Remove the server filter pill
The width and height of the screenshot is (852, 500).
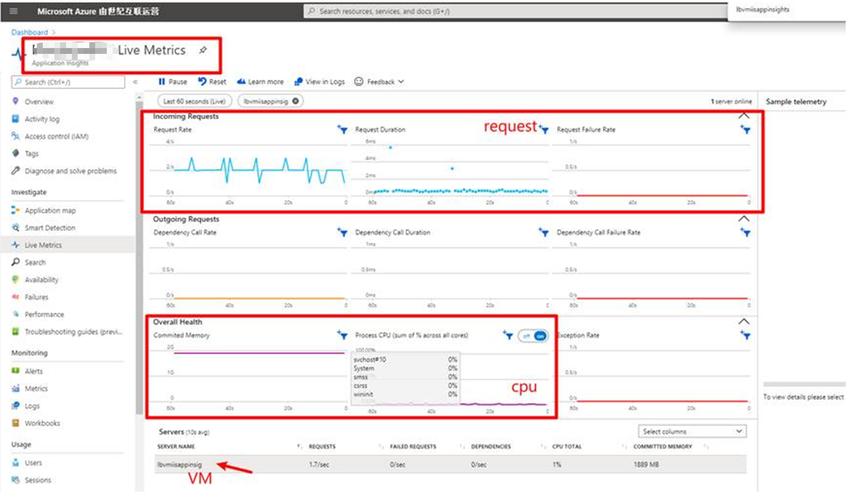pos(295,101)
